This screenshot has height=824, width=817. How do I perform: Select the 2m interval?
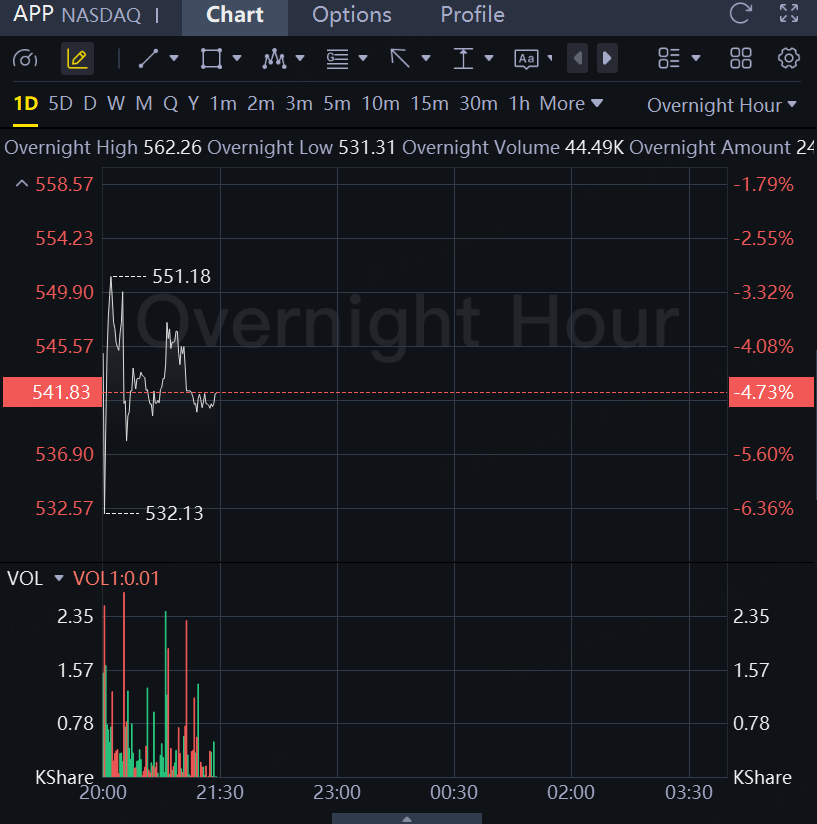(261, 104)
